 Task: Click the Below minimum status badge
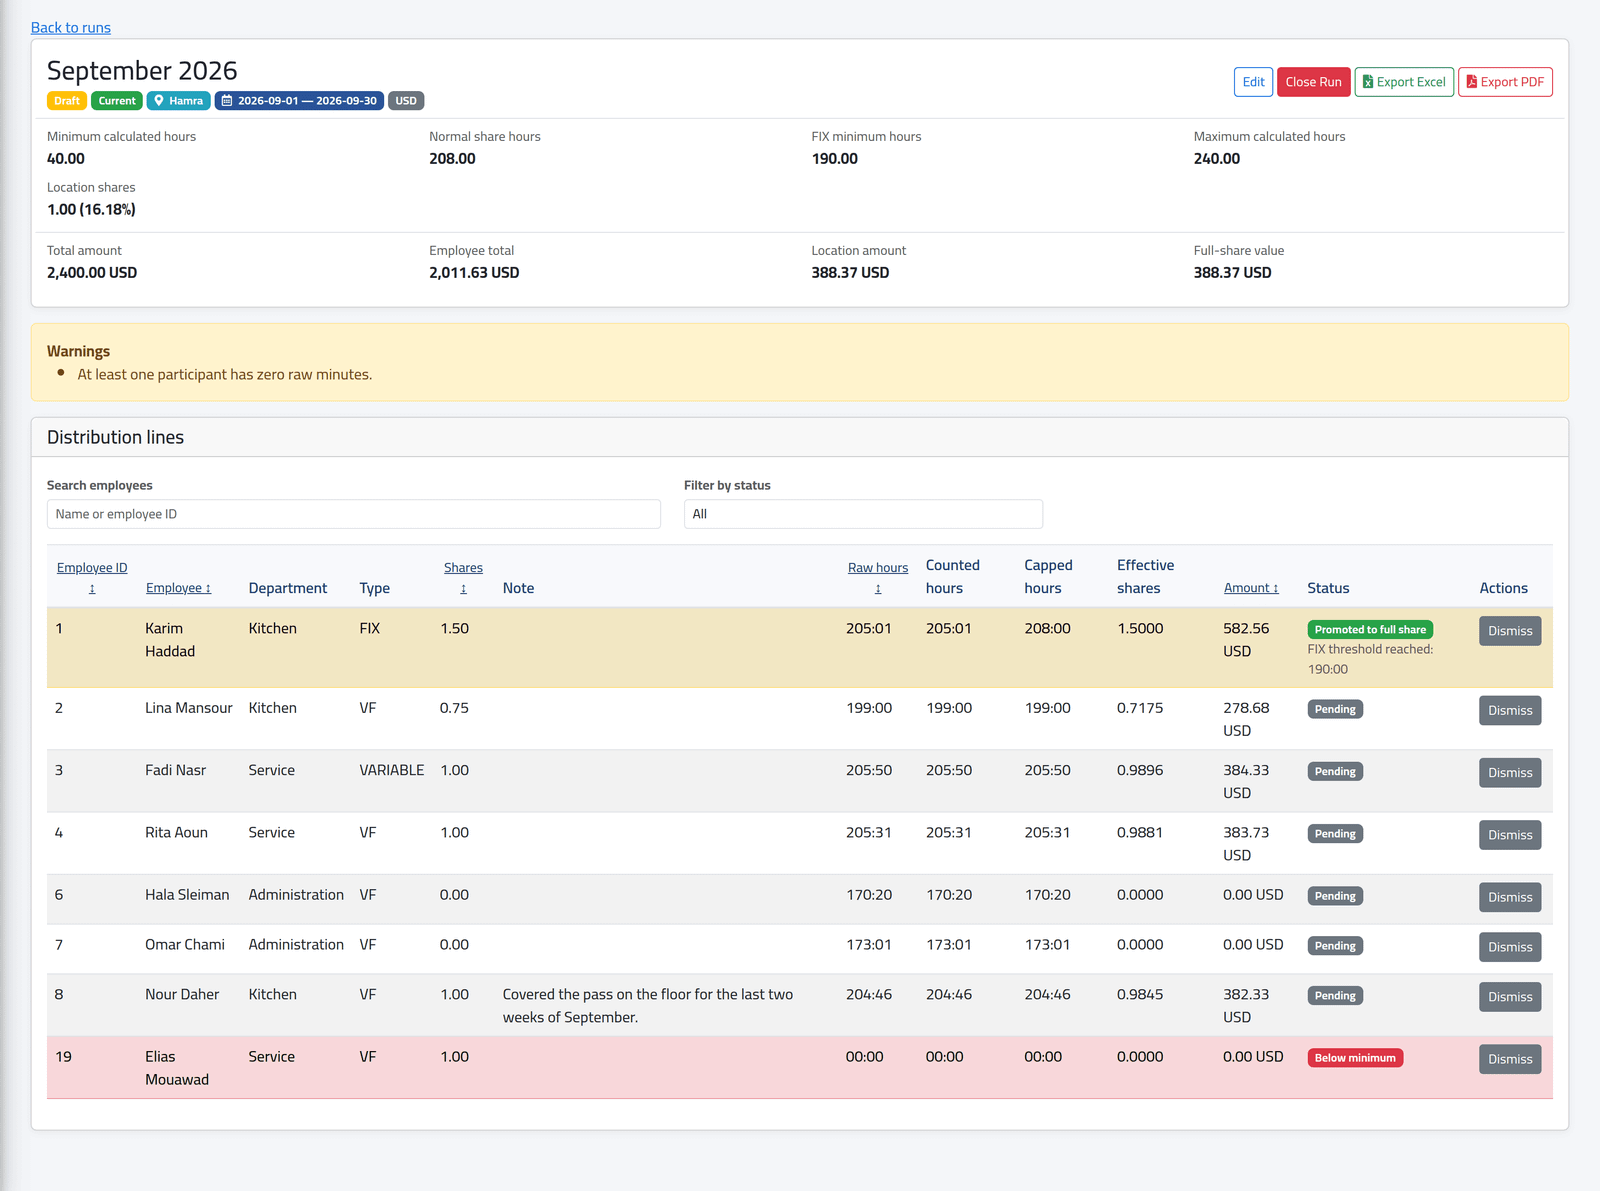(x=1355, y=1058)
